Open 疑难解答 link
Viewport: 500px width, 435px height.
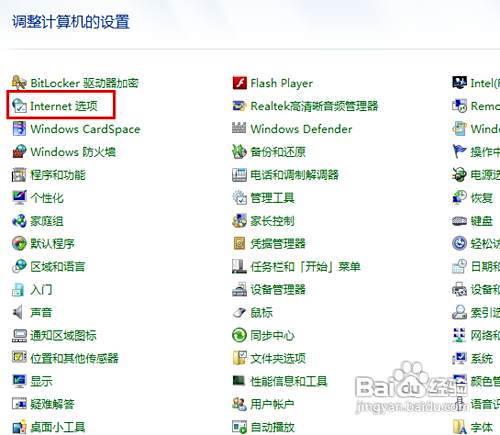pos(52,404)
